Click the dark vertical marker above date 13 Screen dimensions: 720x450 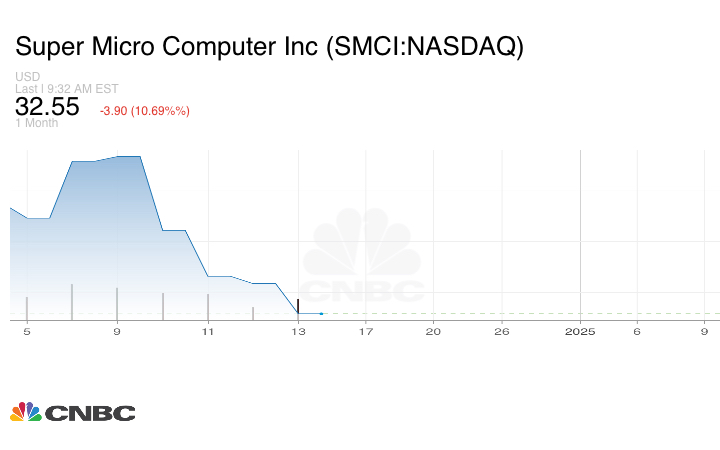298,304
